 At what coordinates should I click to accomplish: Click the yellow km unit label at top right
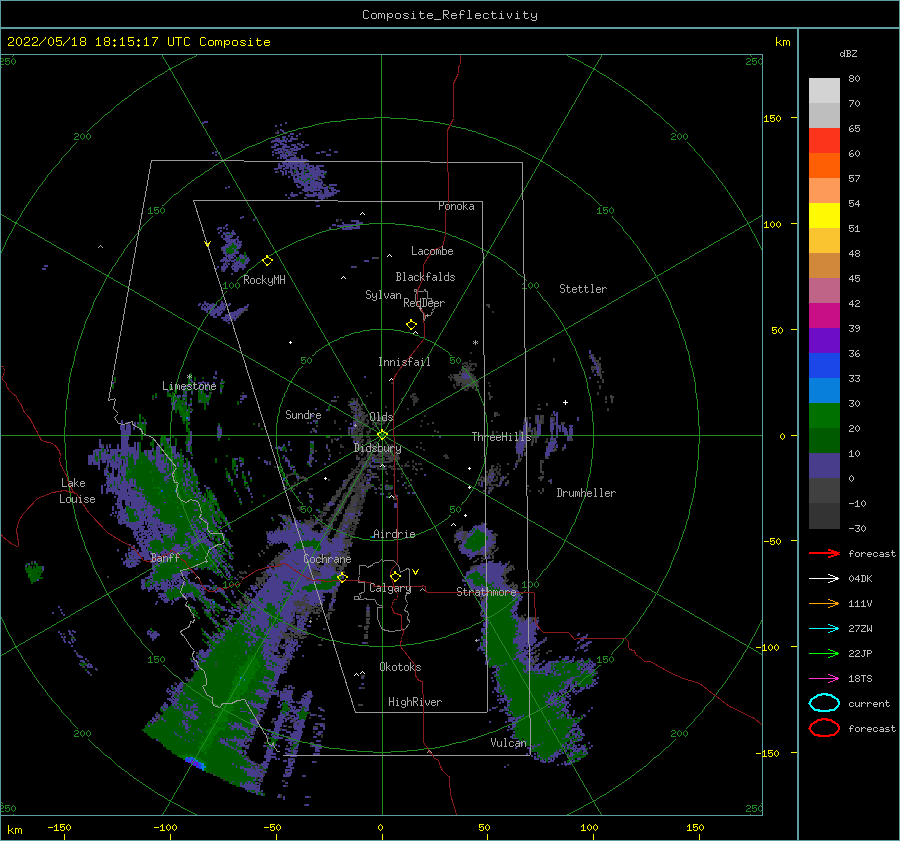coord(782,42)
